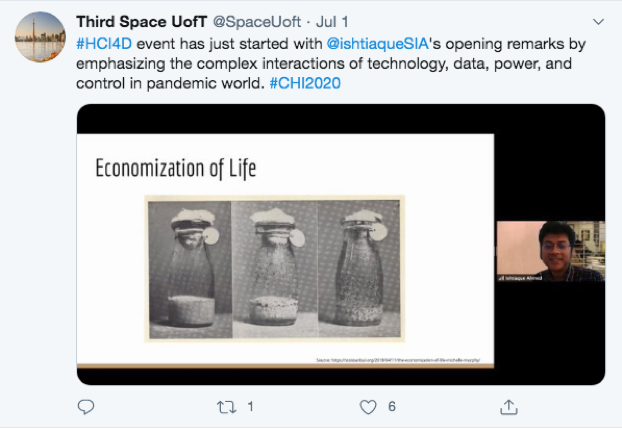Click the Third Space UofT profile avatar
The image size is (622, 429).
coord(40,38)
